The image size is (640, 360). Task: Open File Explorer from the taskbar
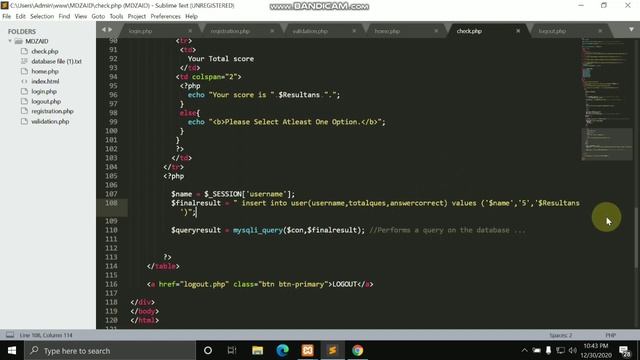[x=257, y=350]
